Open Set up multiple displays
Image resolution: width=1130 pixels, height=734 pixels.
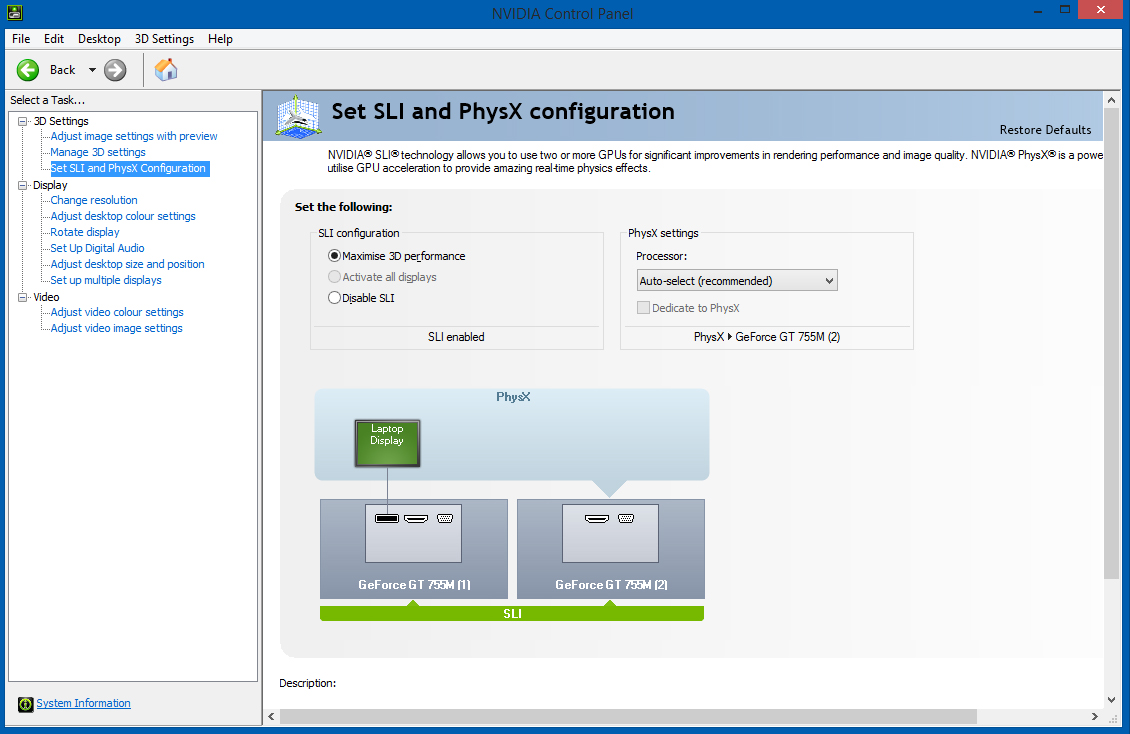[106, 280]
